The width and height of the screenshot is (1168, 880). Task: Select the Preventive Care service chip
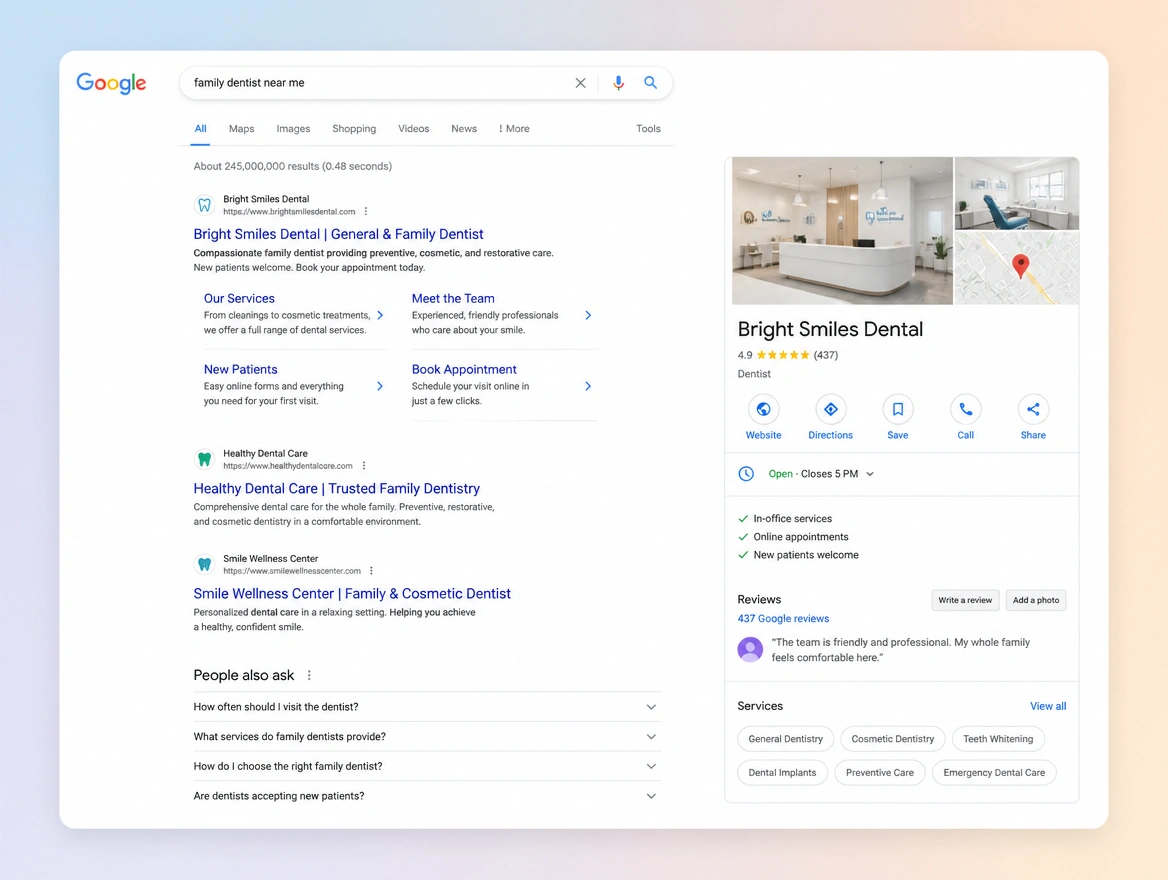(880, 773)
